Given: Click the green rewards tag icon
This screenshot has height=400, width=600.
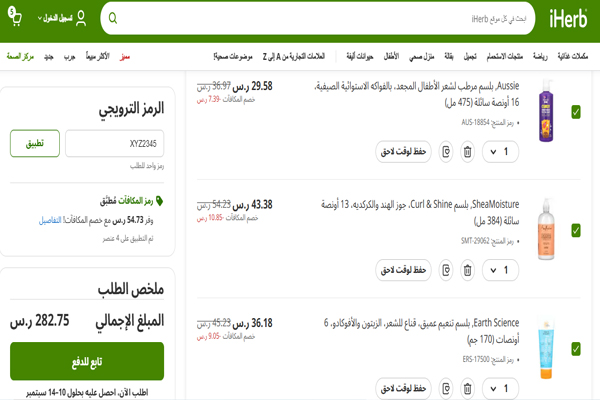Looking at the screenshot, I should [x=160, y=201].
